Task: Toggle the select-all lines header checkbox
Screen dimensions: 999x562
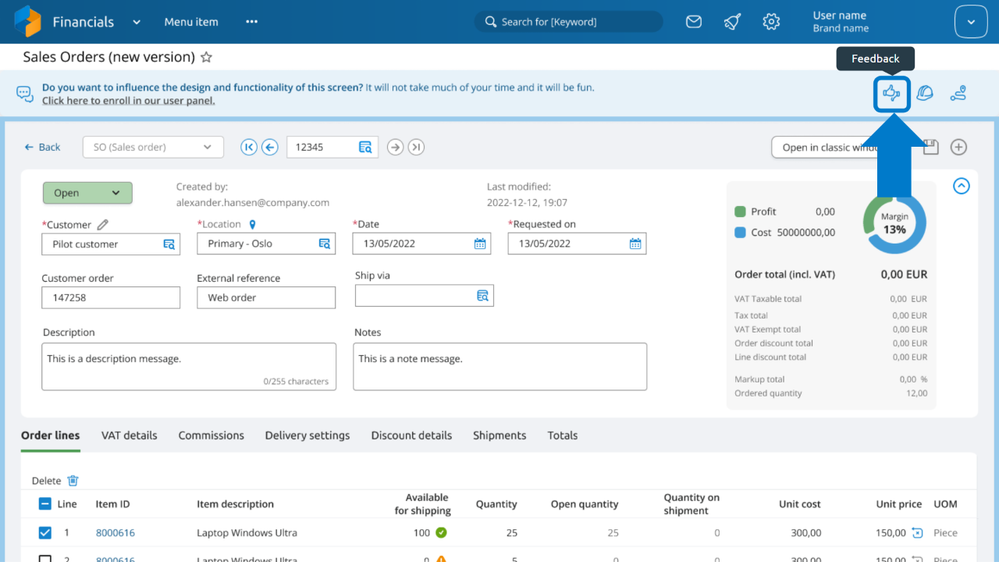Action: pos(45,504)
